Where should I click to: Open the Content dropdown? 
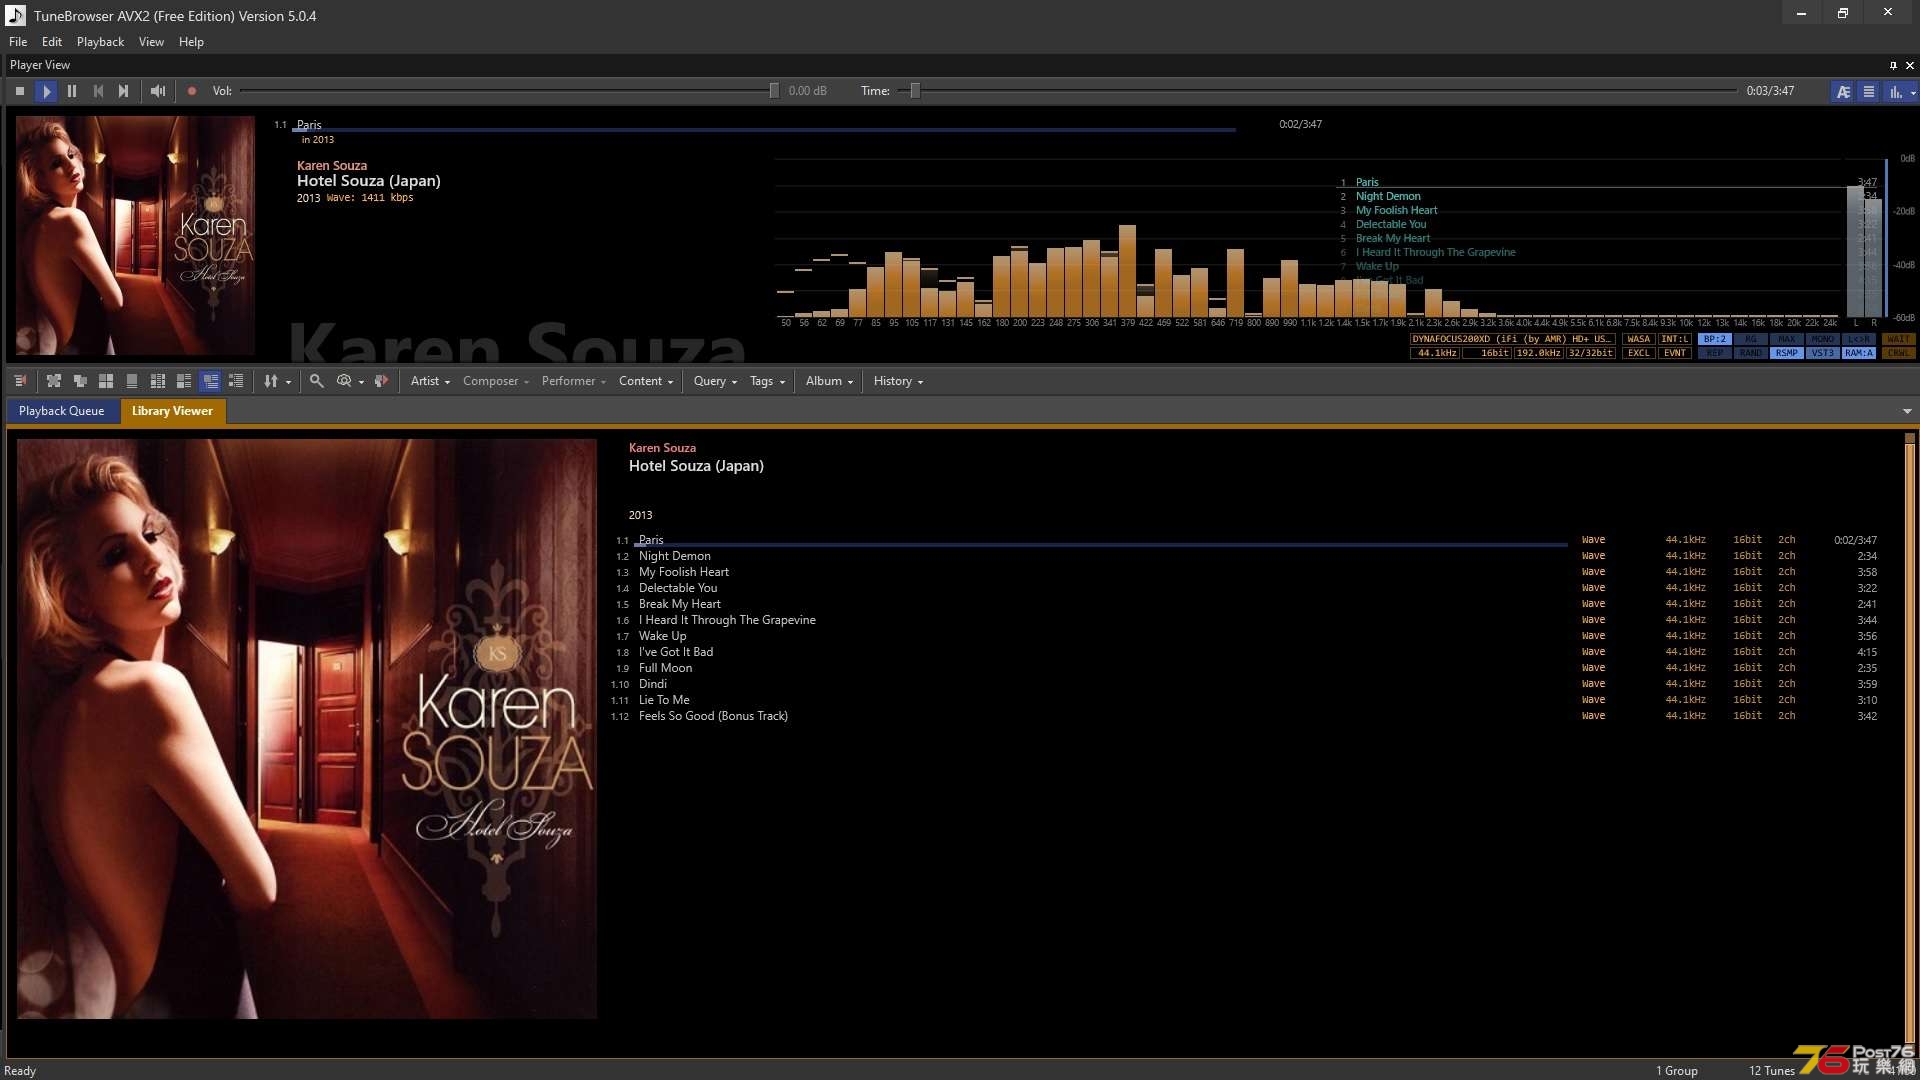pos(646,381)
